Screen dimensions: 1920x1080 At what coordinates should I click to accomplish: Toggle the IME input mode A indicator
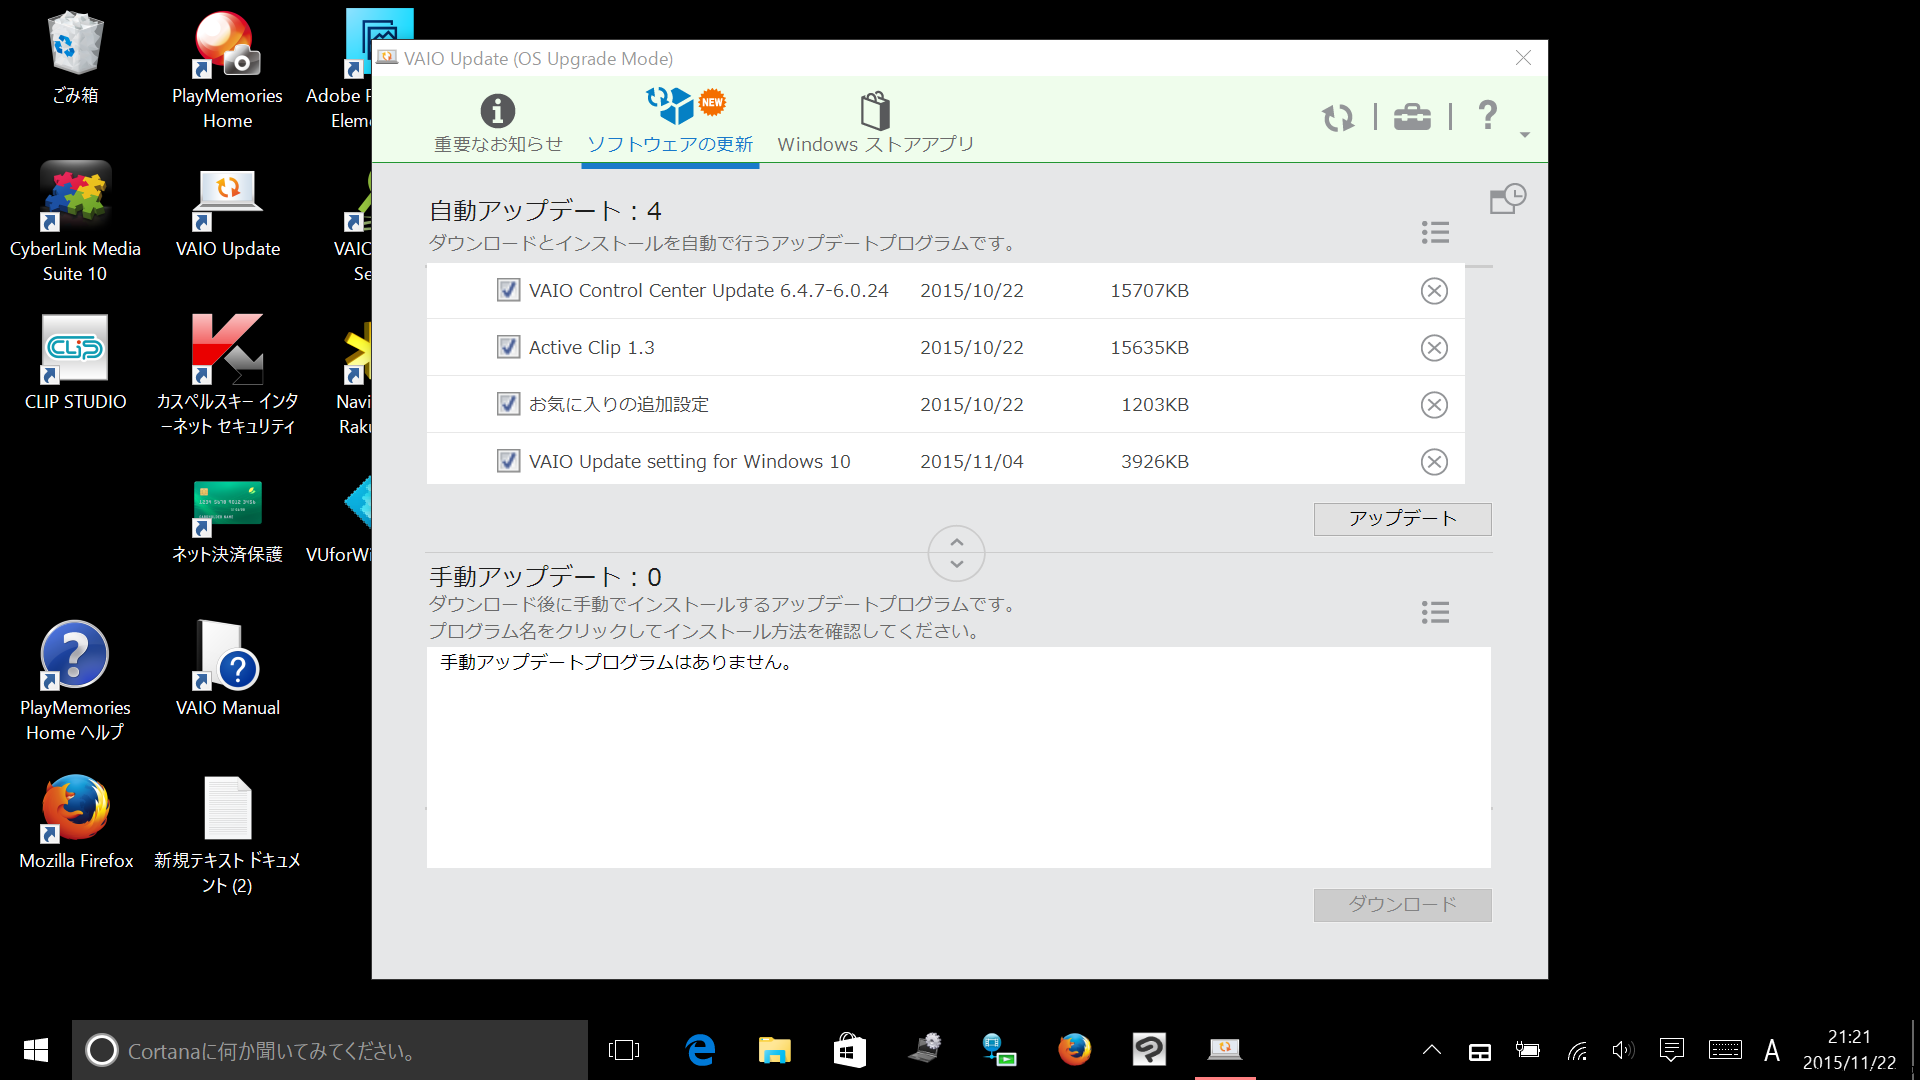(x=1772, y=1050)
